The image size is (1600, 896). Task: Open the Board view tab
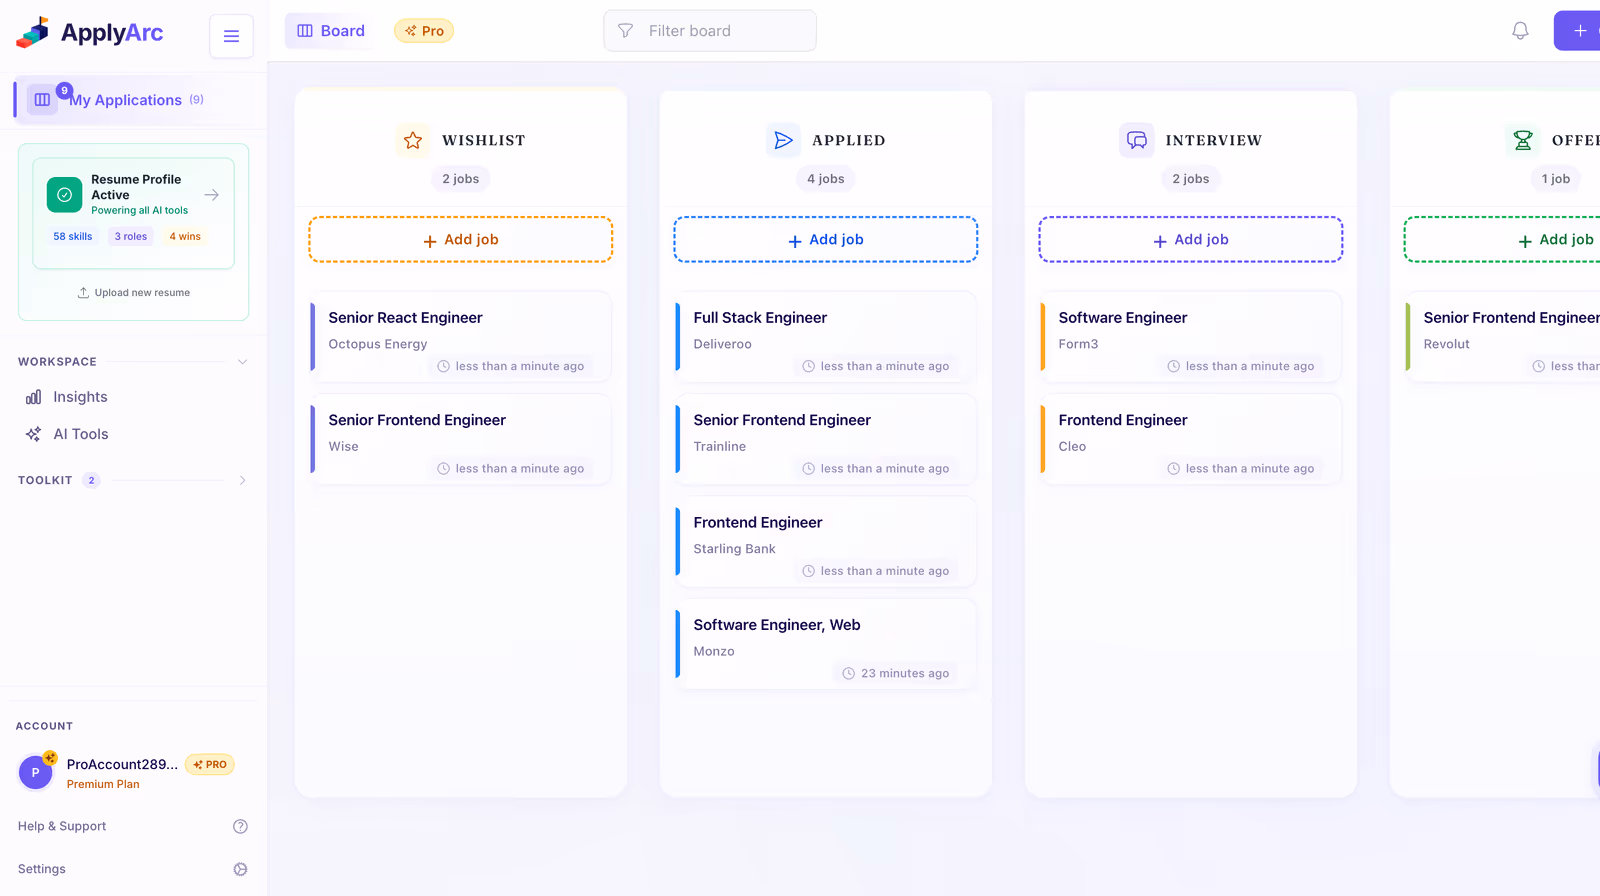(331, 31)
